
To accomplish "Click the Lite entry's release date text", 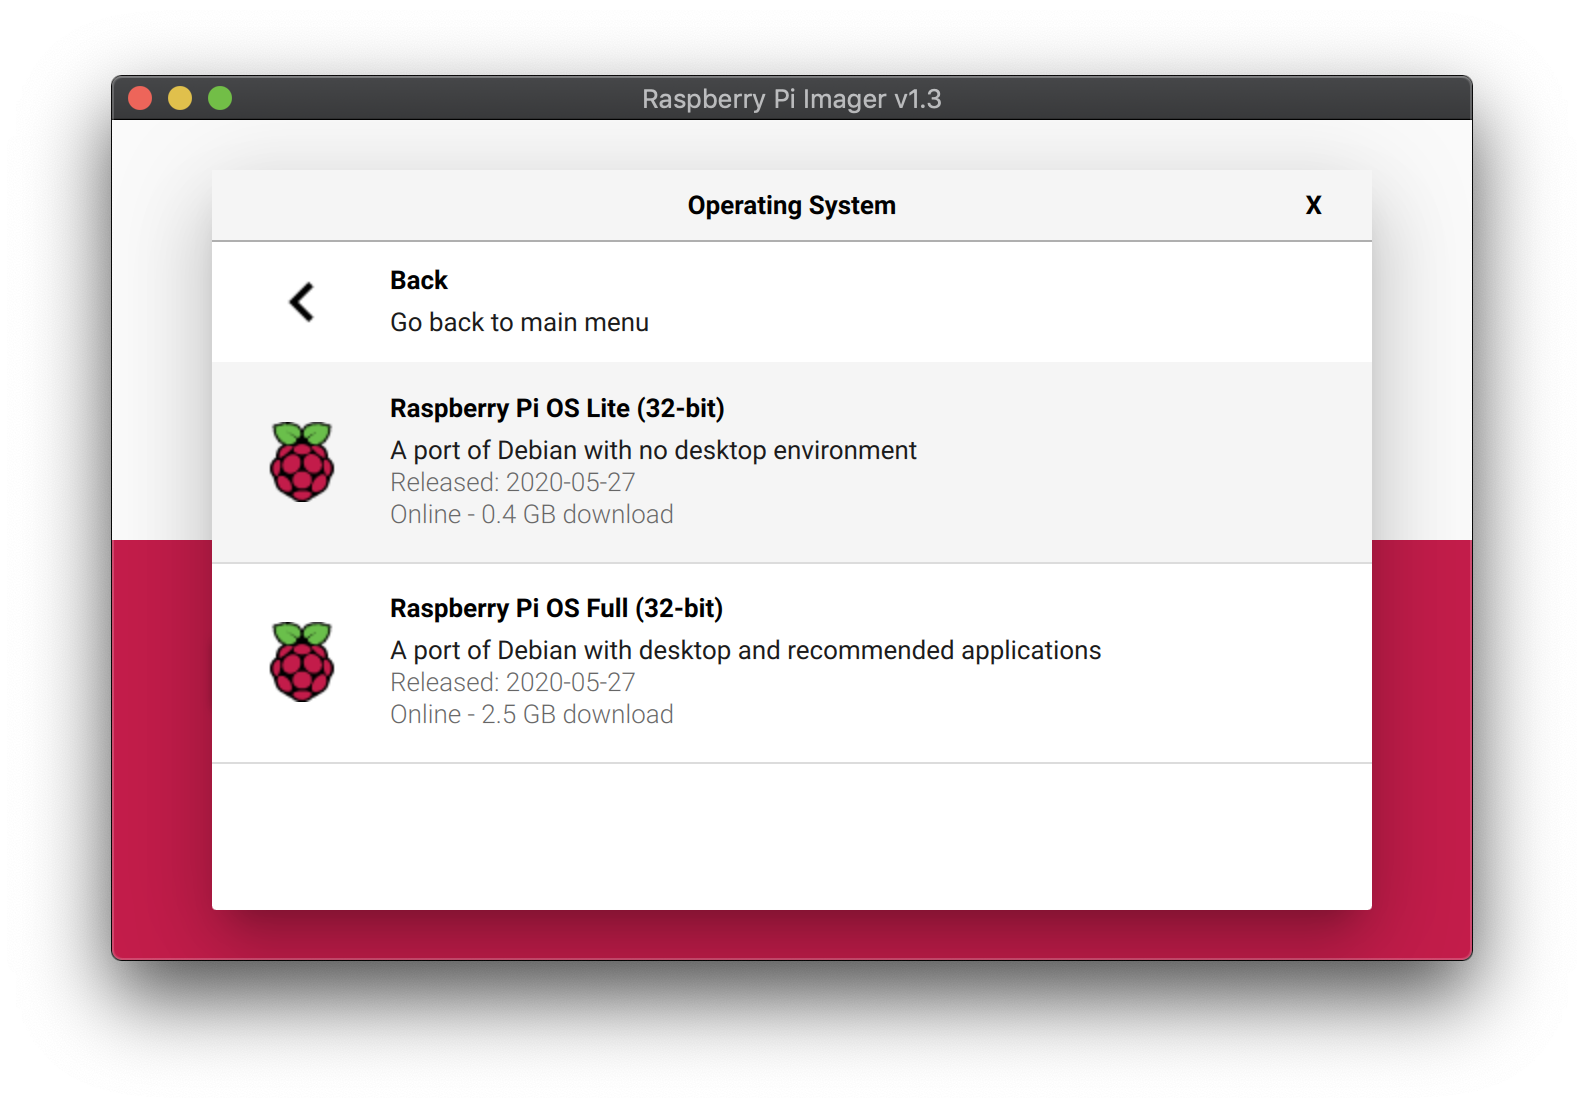I will click(x=512, y=482).
